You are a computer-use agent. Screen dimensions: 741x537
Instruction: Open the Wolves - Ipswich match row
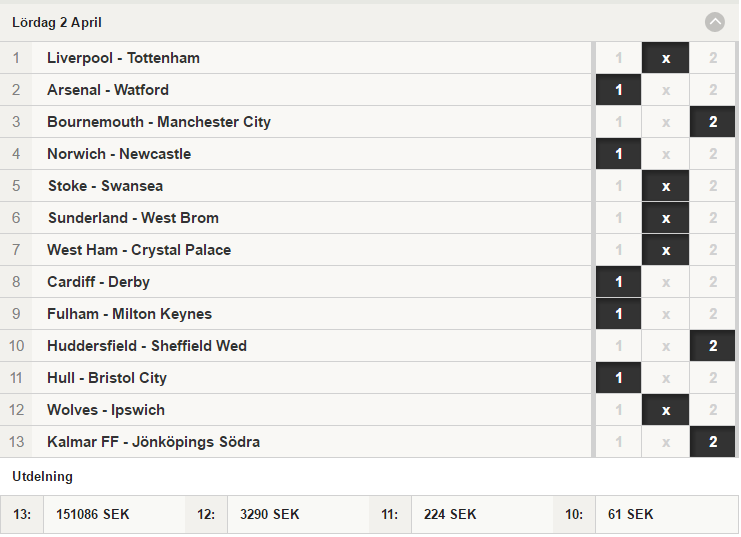click(x=296, y=410)
